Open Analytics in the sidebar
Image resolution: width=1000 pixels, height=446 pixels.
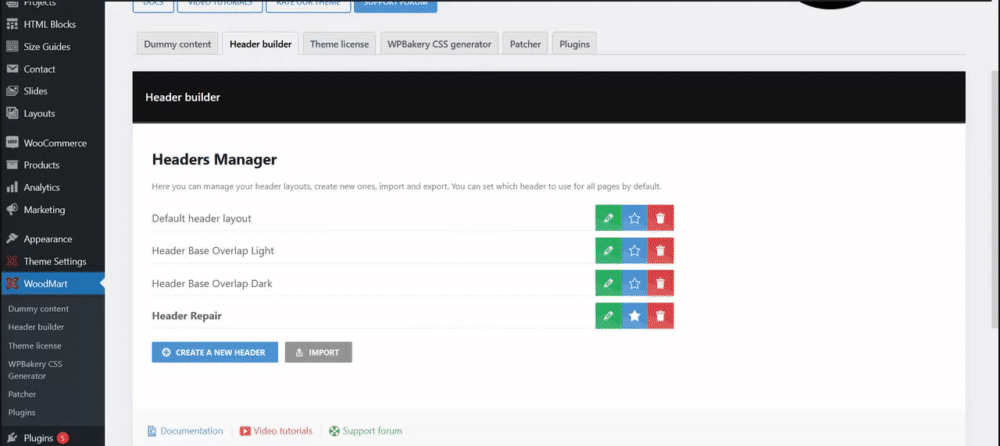click(x=52, y=188)
